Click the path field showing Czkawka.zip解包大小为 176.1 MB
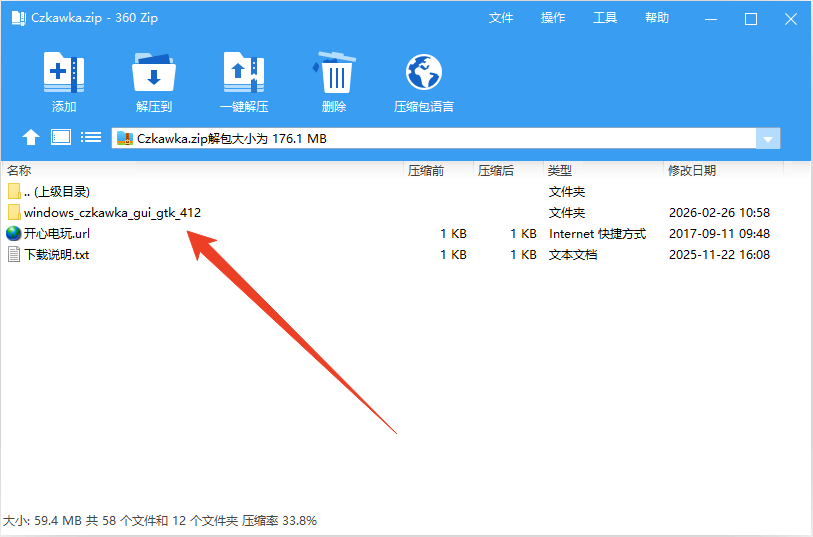 click(434, 138)
